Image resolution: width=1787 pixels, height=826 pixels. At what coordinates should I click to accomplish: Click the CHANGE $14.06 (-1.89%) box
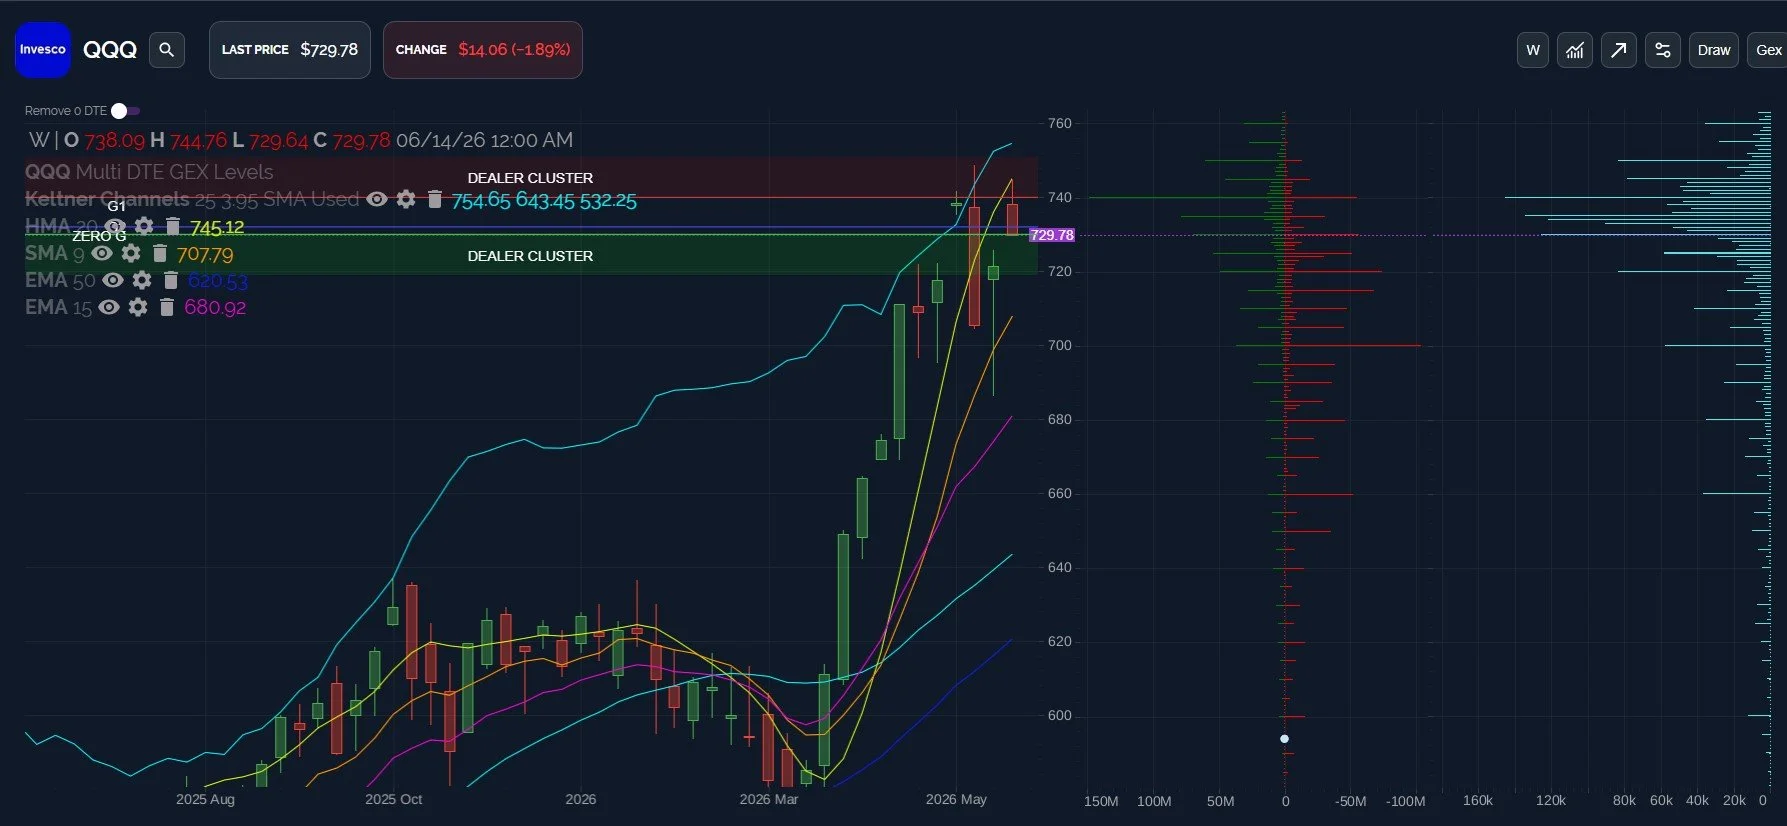[x=483, y=49]
